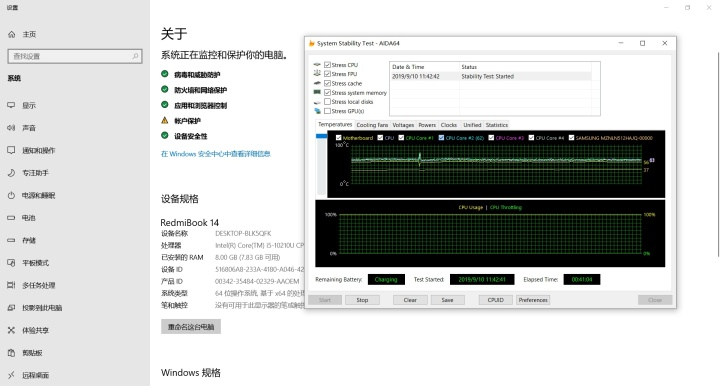720x386 pixels.
Task: Uncheck Stress system memory checkbox
Action: tap(327, 92)
